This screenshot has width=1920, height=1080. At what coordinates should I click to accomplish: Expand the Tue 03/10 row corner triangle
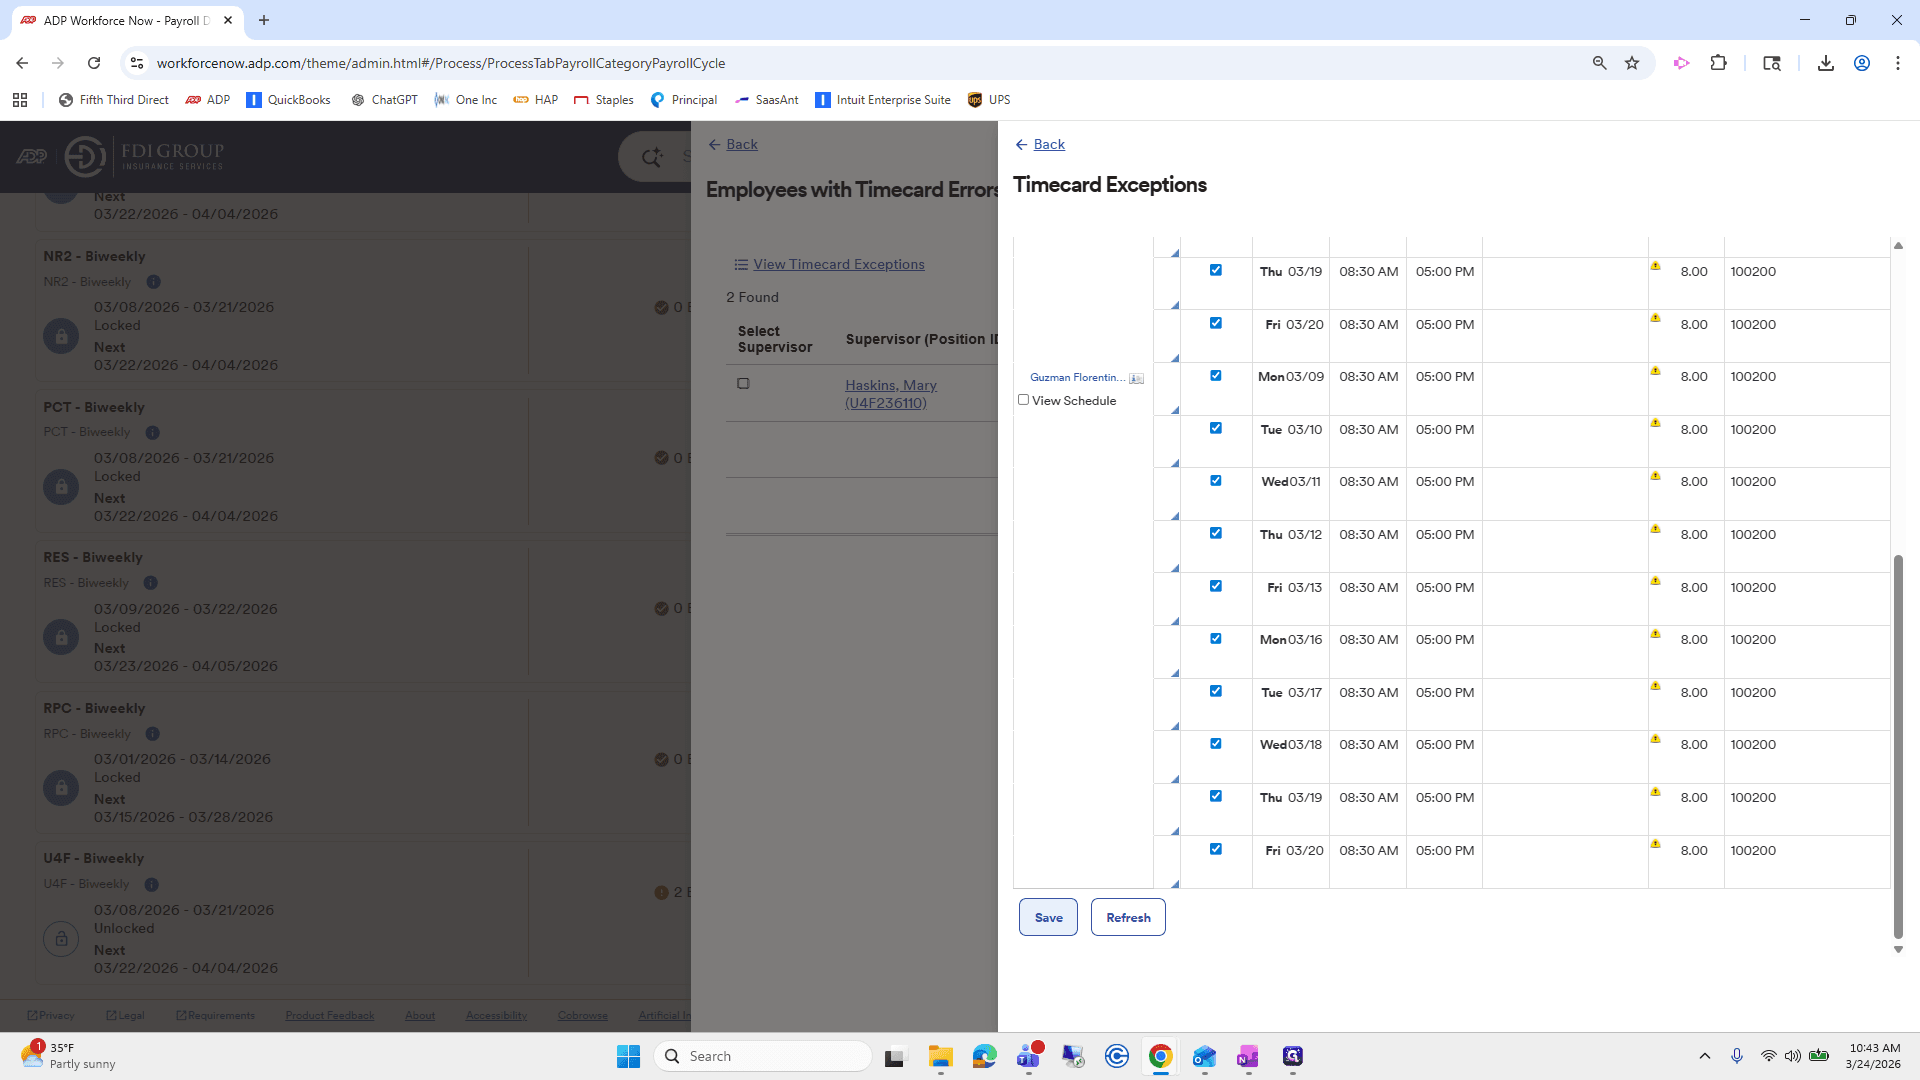click(1175, 463)
